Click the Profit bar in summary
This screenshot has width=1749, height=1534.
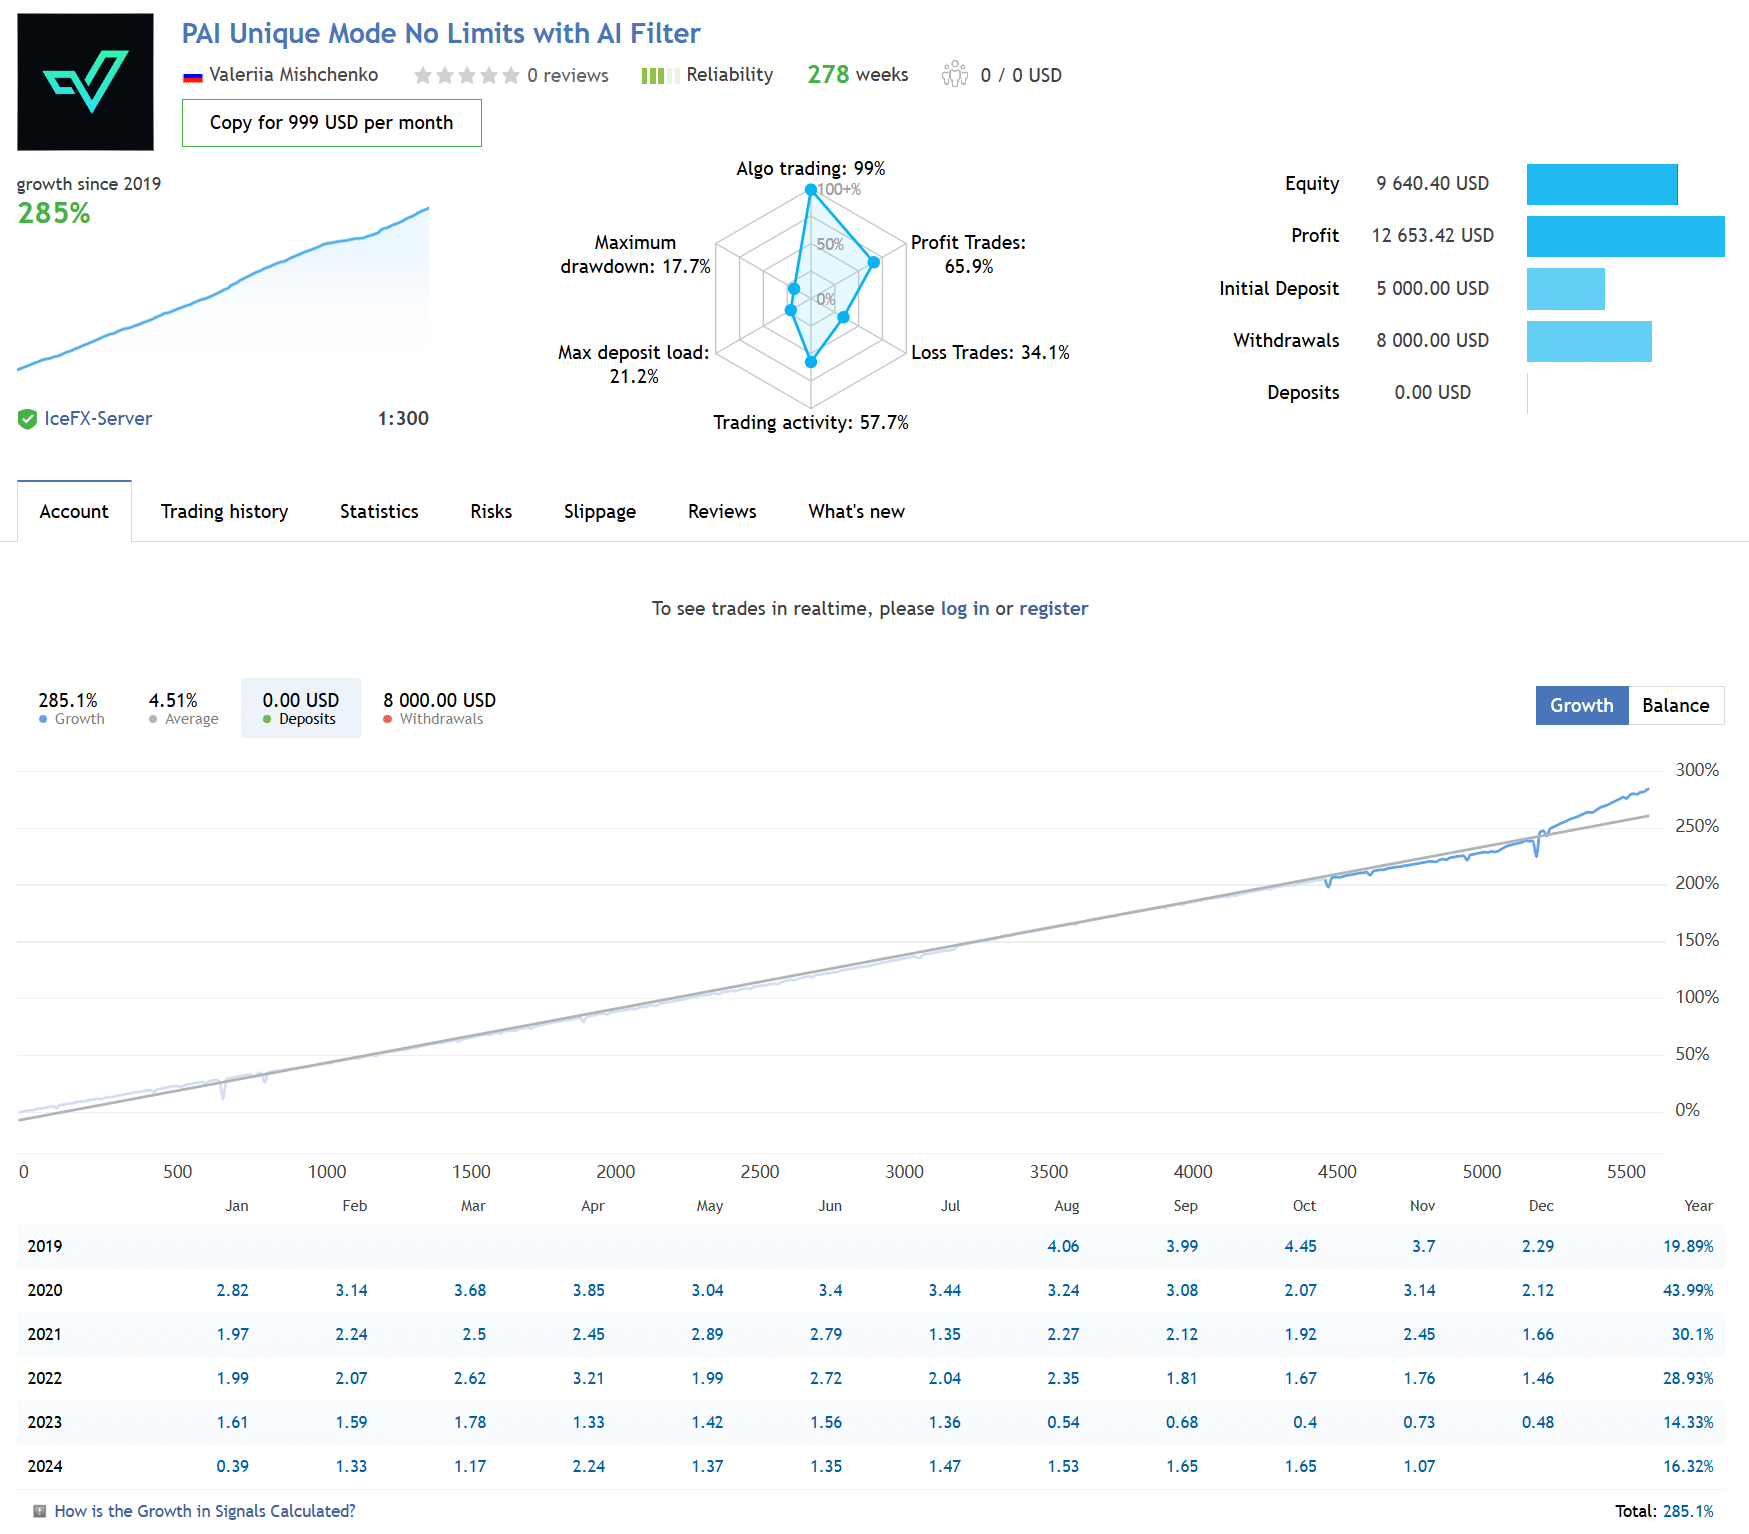tap(1625, 236)
